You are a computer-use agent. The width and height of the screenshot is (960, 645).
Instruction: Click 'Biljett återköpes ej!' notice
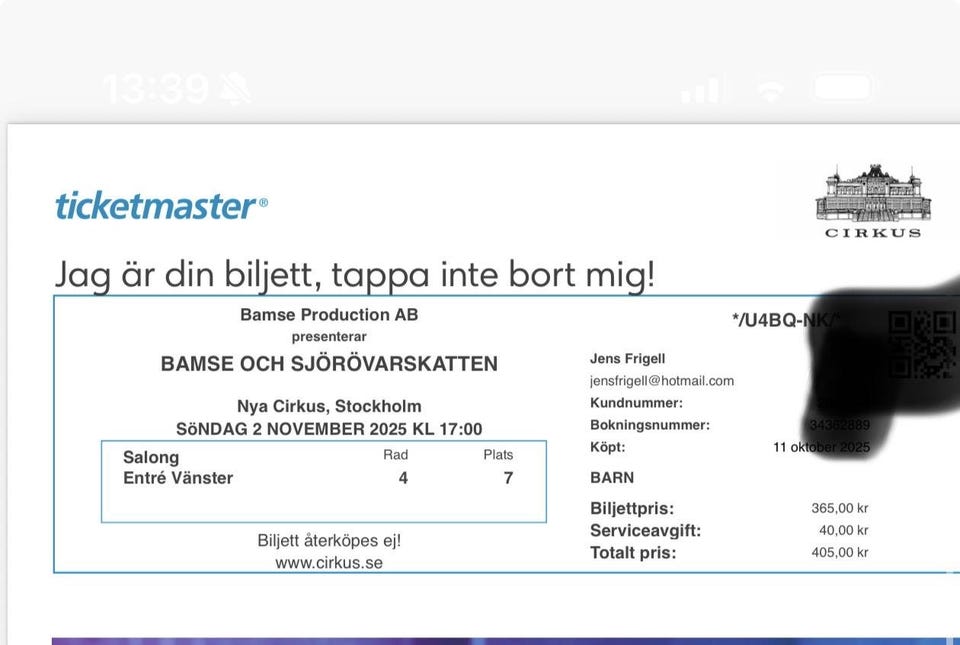(329, 540)
